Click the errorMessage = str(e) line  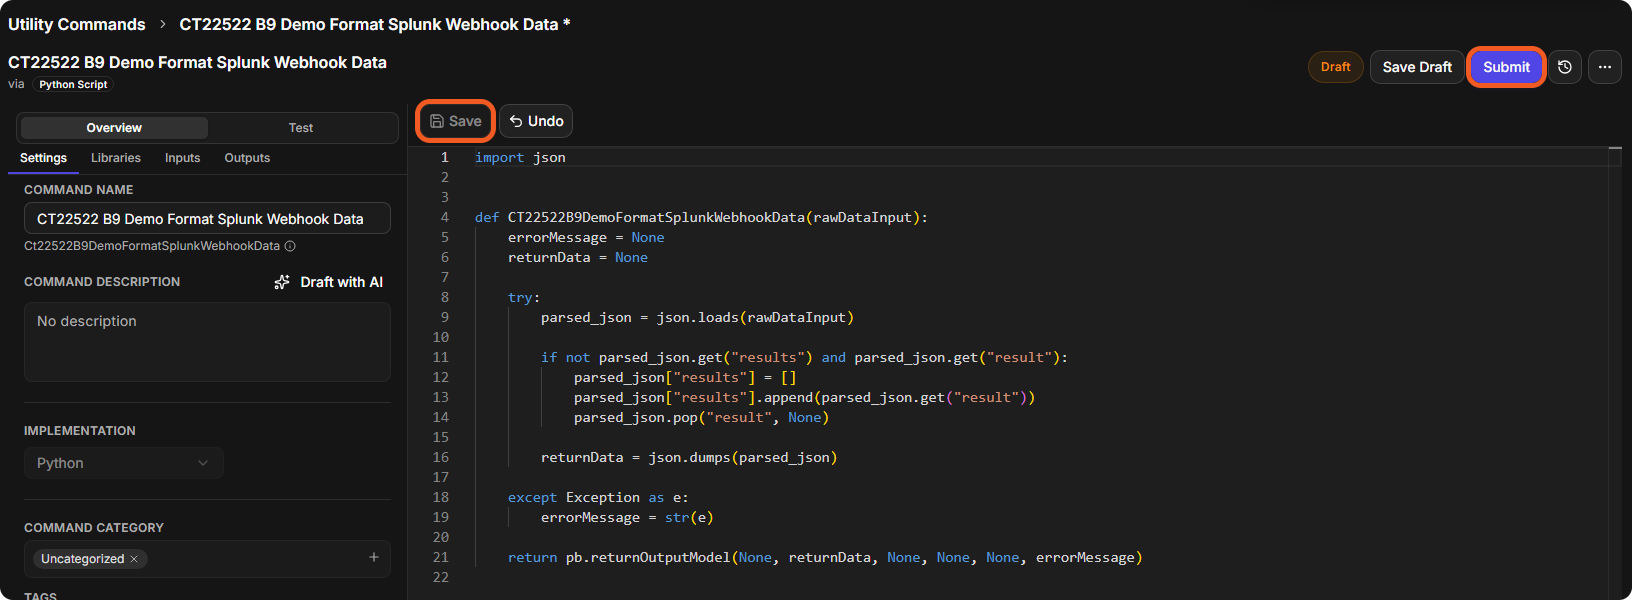627,517
